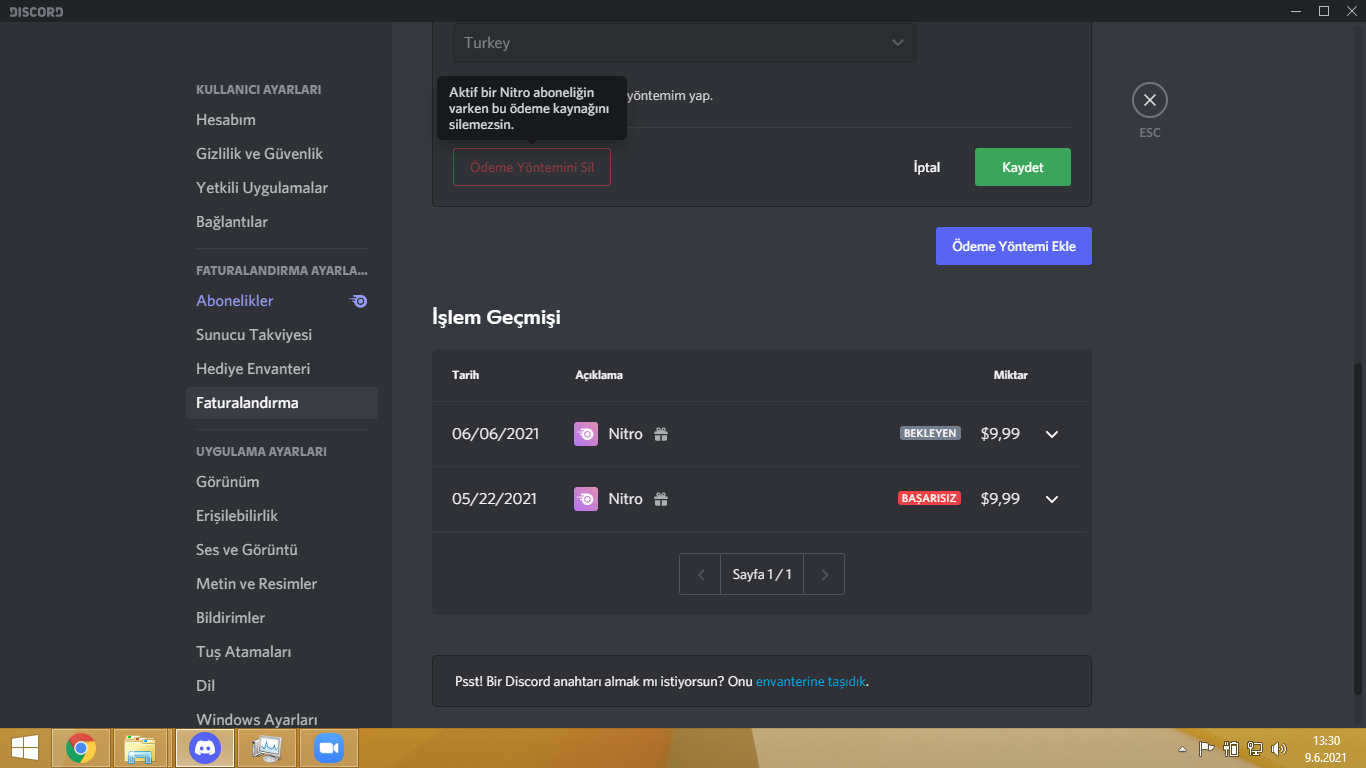Go to the previous transaction page arrow

700,575
